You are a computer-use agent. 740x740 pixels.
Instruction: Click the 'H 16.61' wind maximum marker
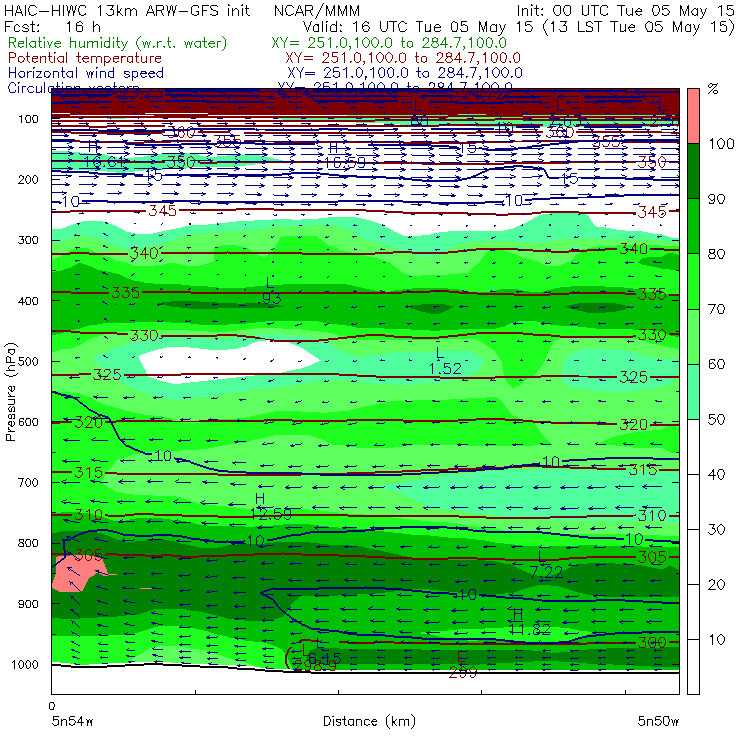(x=105, y=155)
